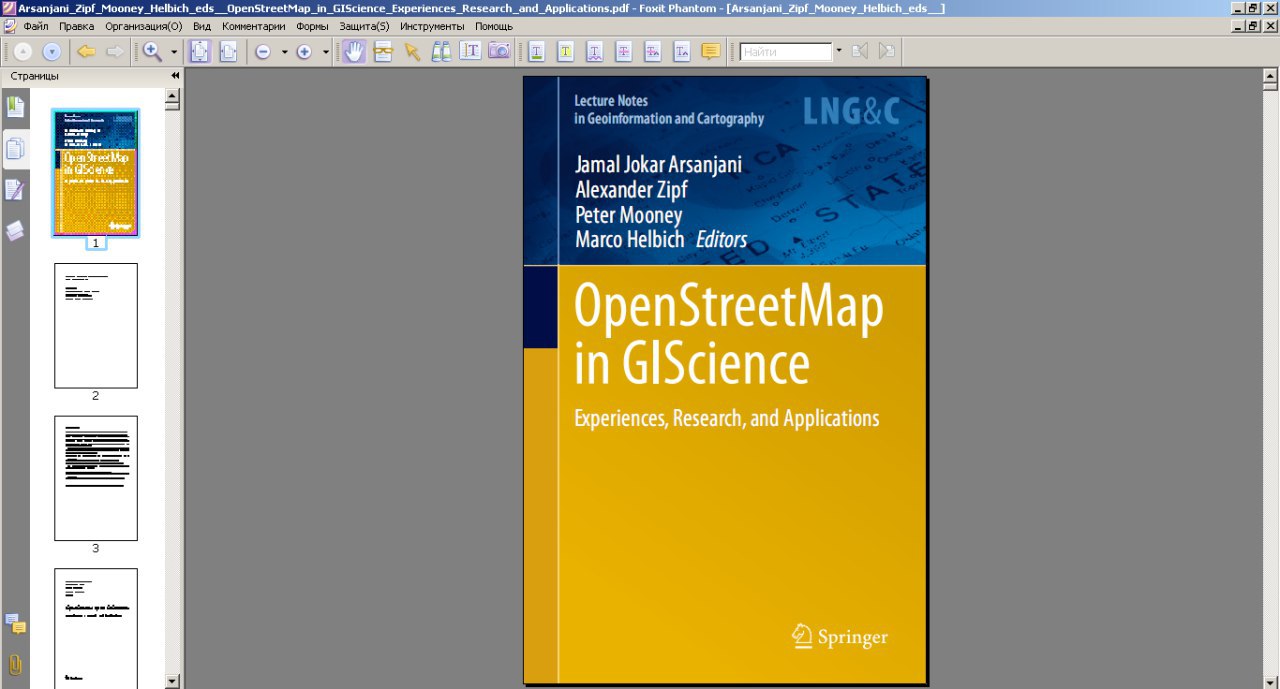
Task: Go to next page with down arrow
Action: tap(51, 52)
